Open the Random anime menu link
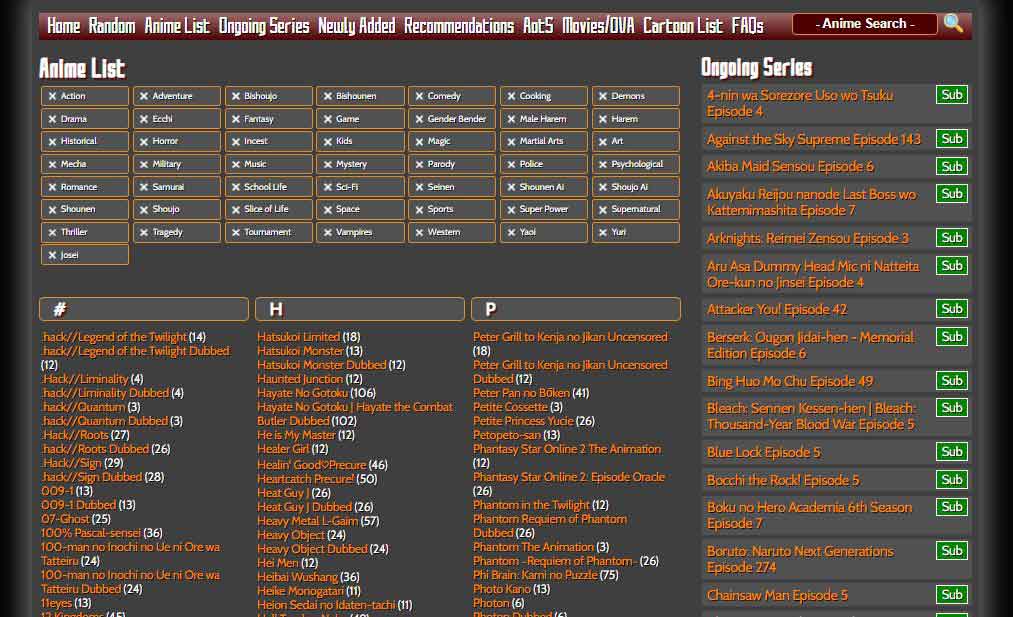The image size is (1013, 617). [112, 26]
